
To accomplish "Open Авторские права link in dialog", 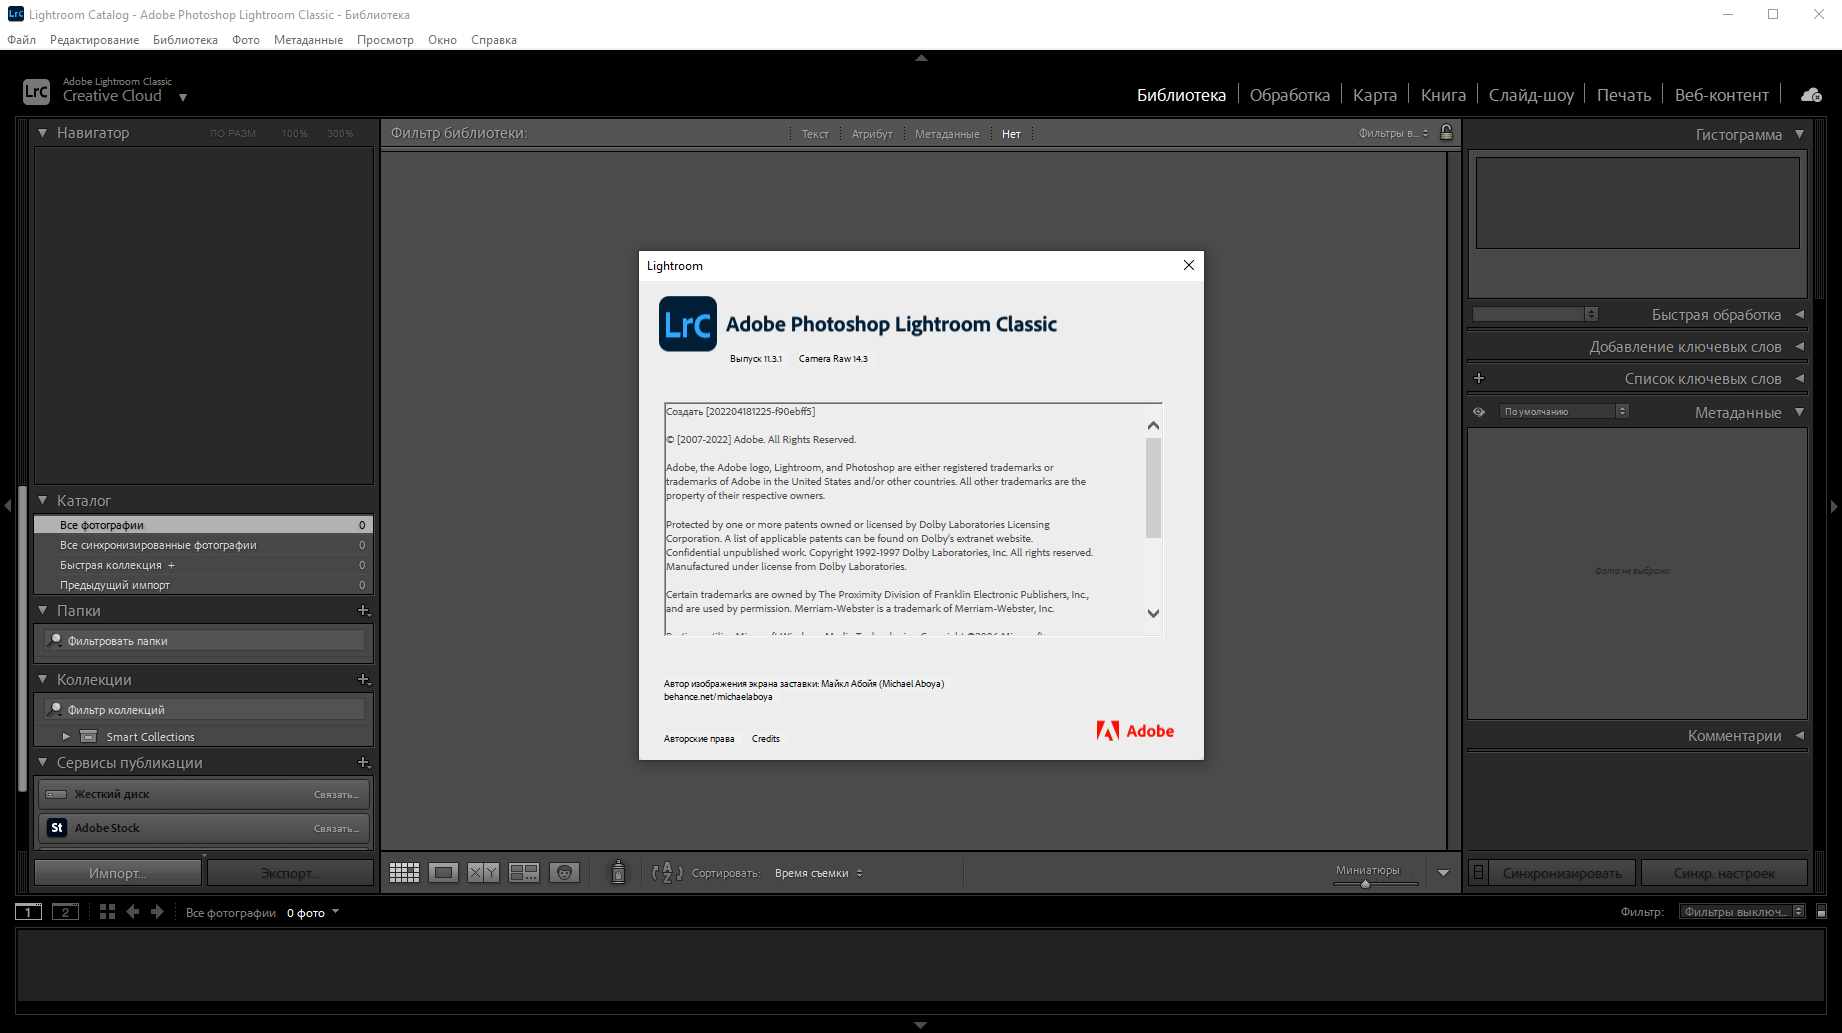I will 699,739.
